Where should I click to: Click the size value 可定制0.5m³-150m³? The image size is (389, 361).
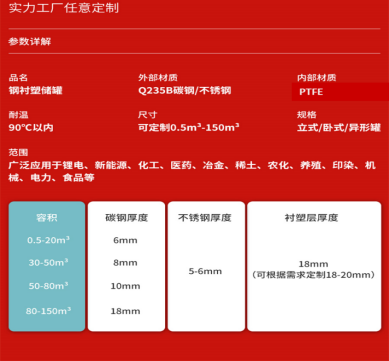click(x=189, y=127)
